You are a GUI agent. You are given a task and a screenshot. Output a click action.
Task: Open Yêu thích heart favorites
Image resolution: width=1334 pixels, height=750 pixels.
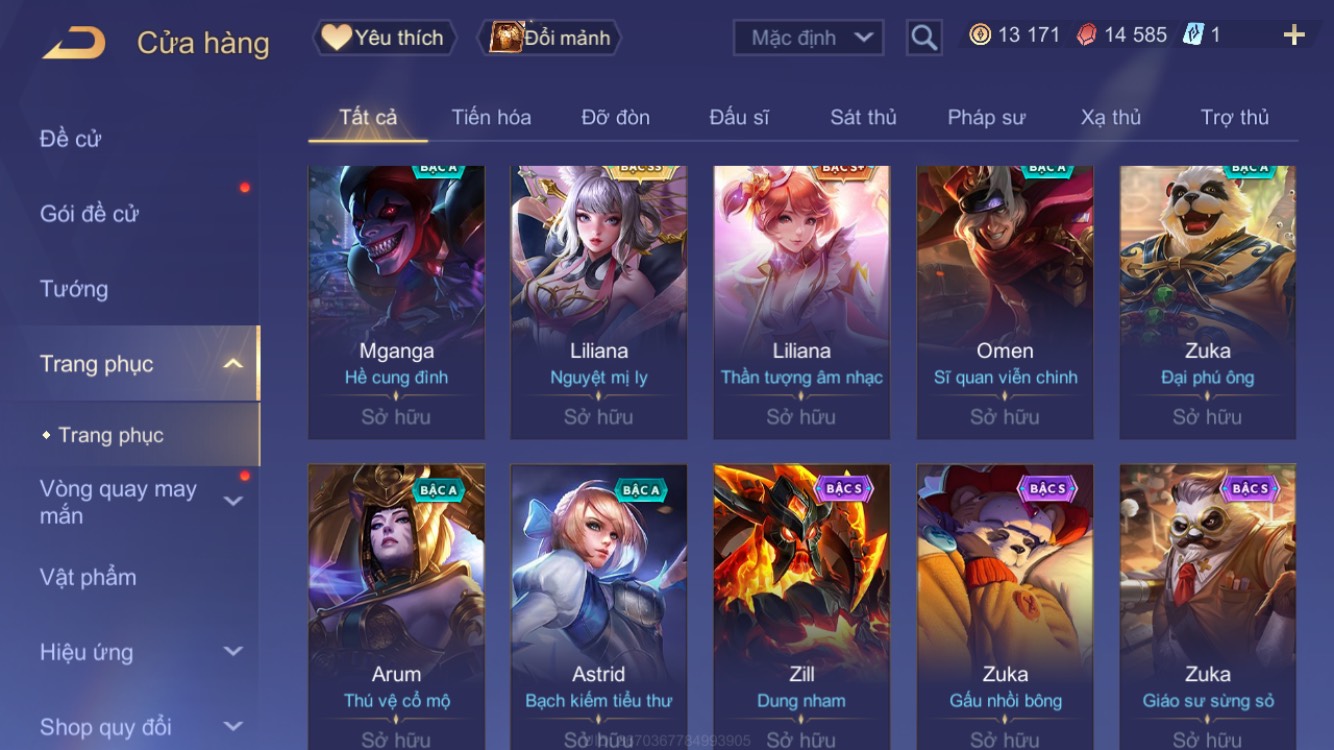(384, 38)
